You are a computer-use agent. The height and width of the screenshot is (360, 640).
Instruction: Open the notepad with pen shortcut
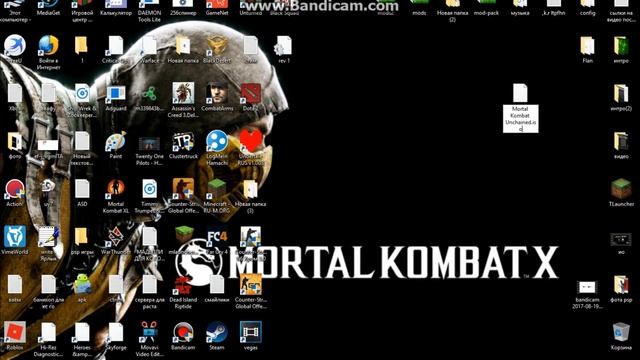click(49, 237)
